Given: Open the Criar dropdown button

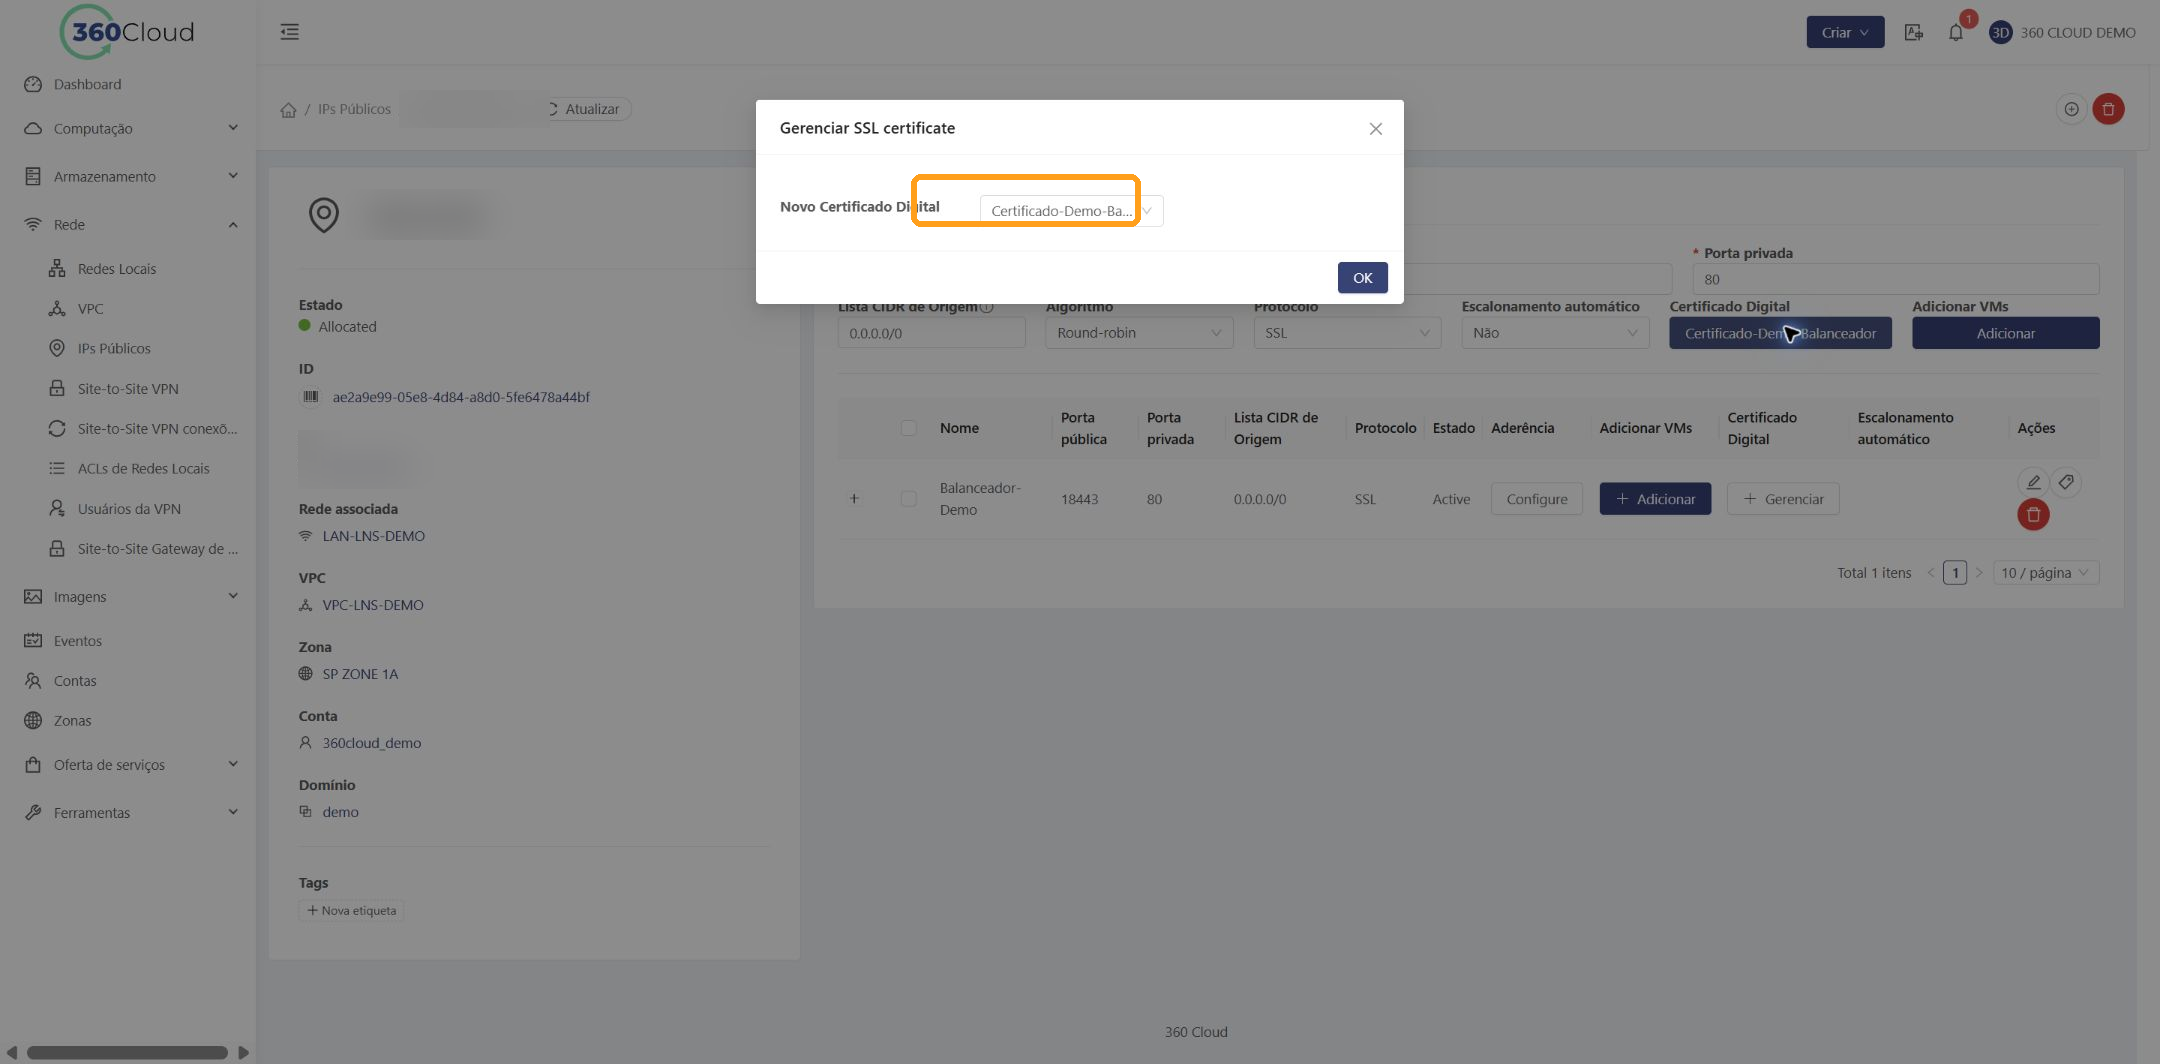Looking at the screenshot, I should (x=1845, y=32).
